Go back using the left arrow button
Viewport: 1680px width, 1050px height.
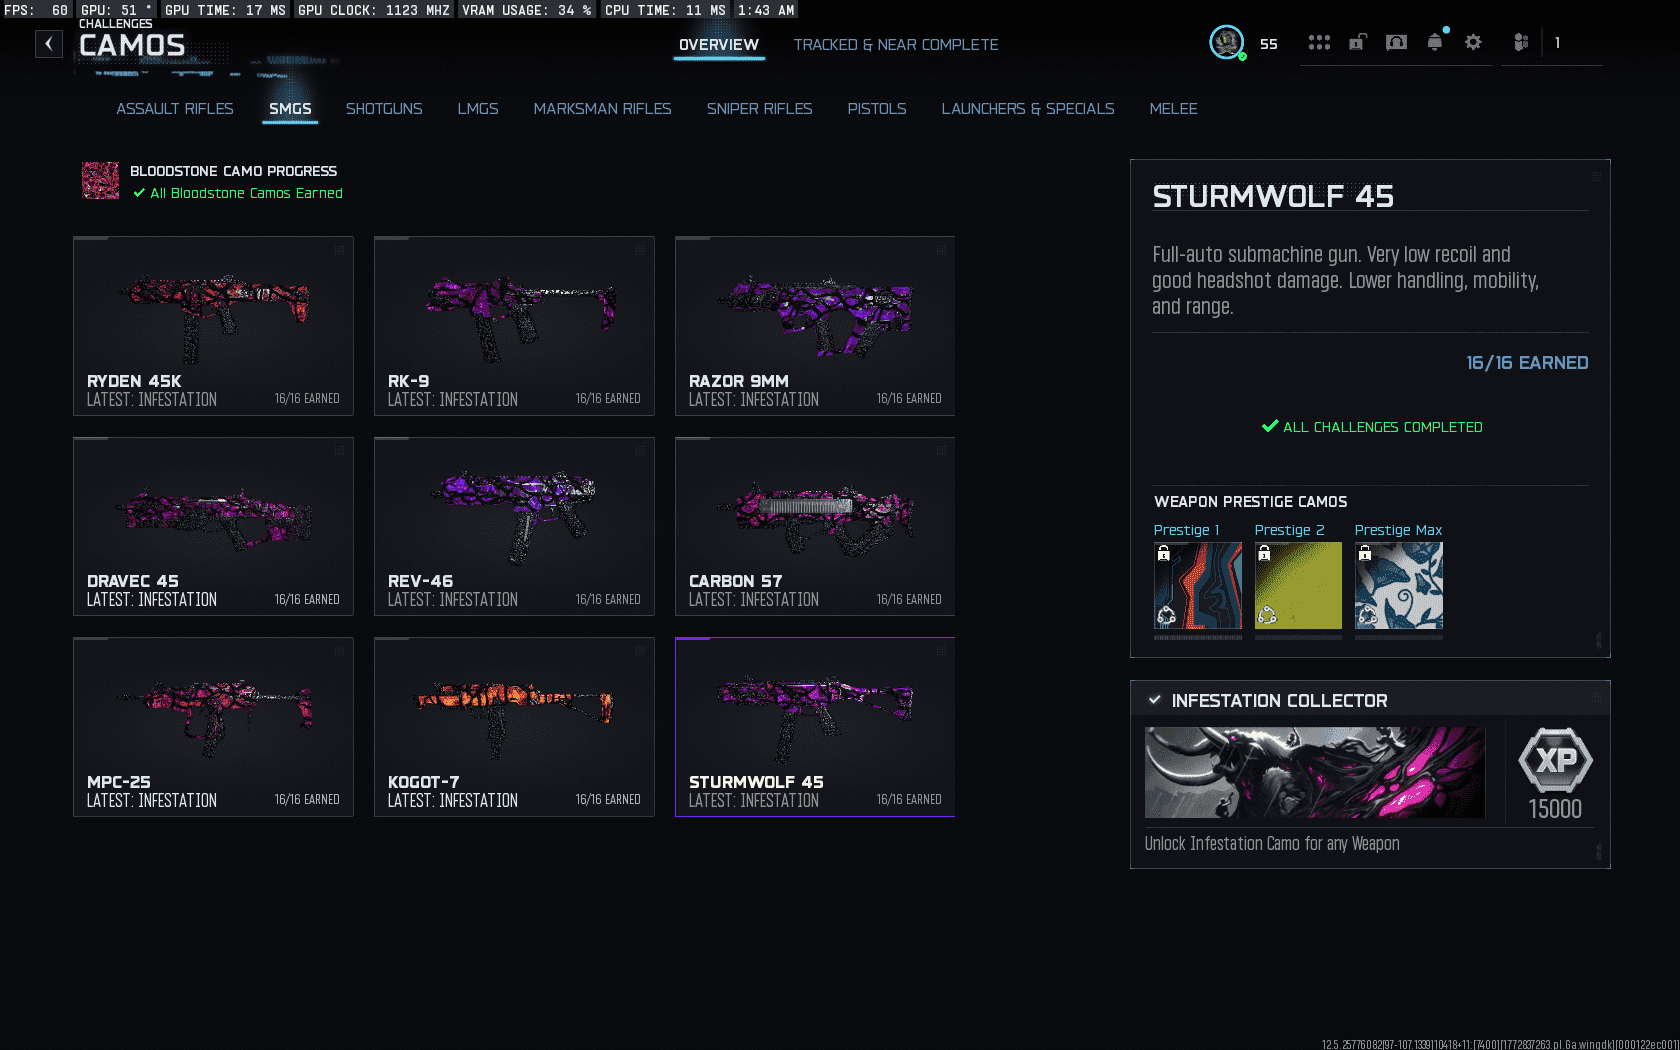coord(48,44)
